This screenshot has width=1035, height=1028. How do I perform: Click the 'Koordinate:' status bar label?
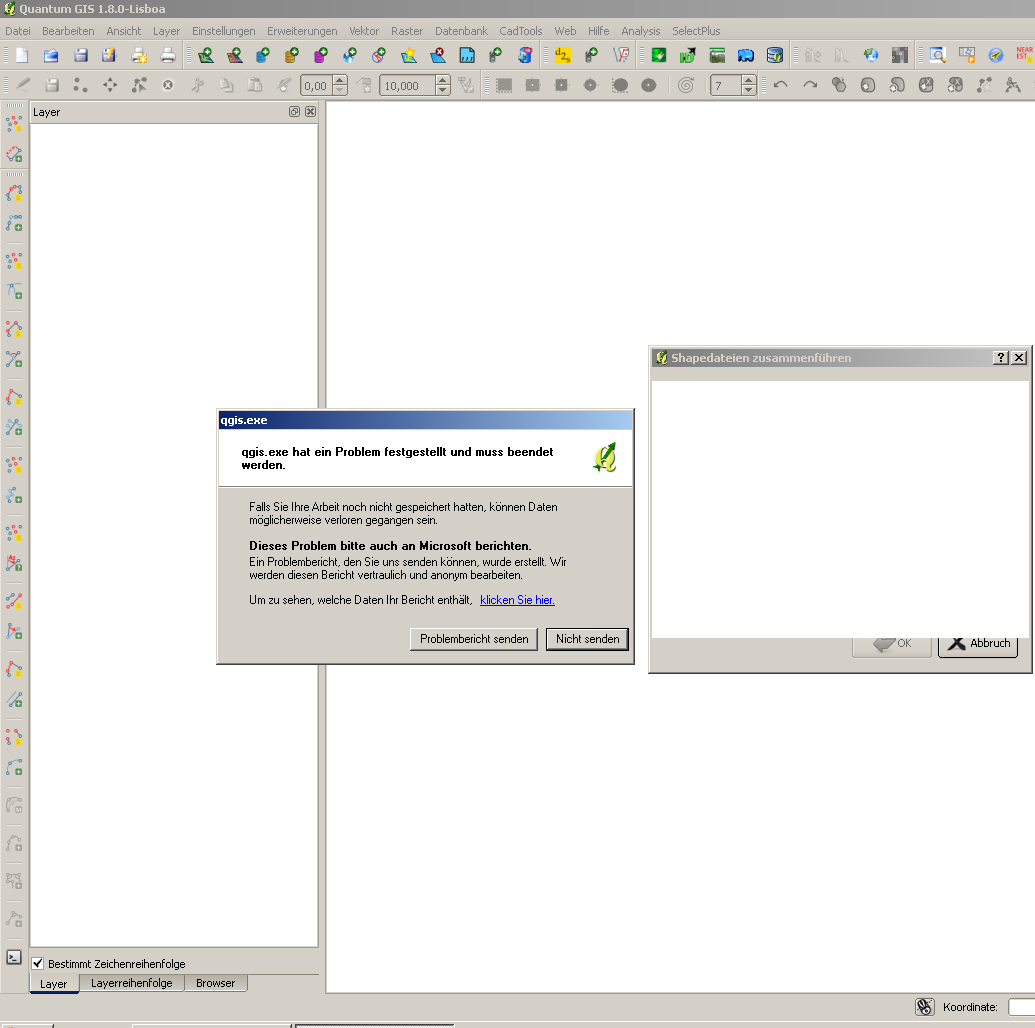tap(970, 1007)
